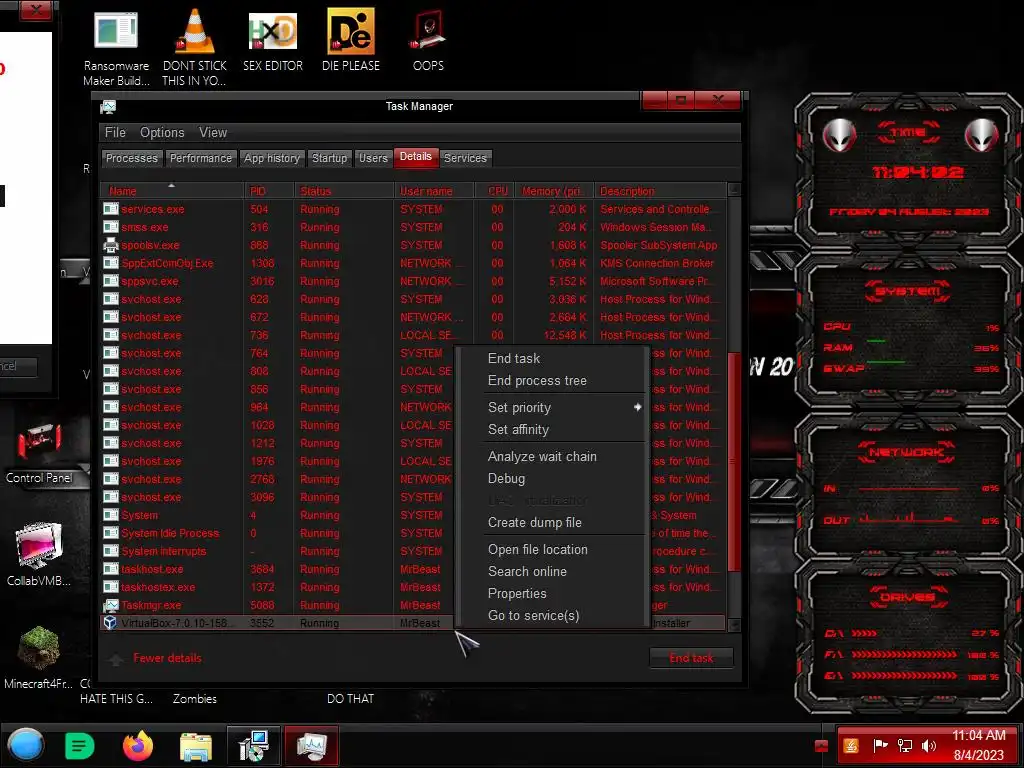Sort by the PID column header
The height and width of the screenshot is (768, 1024).
(268, 191)
